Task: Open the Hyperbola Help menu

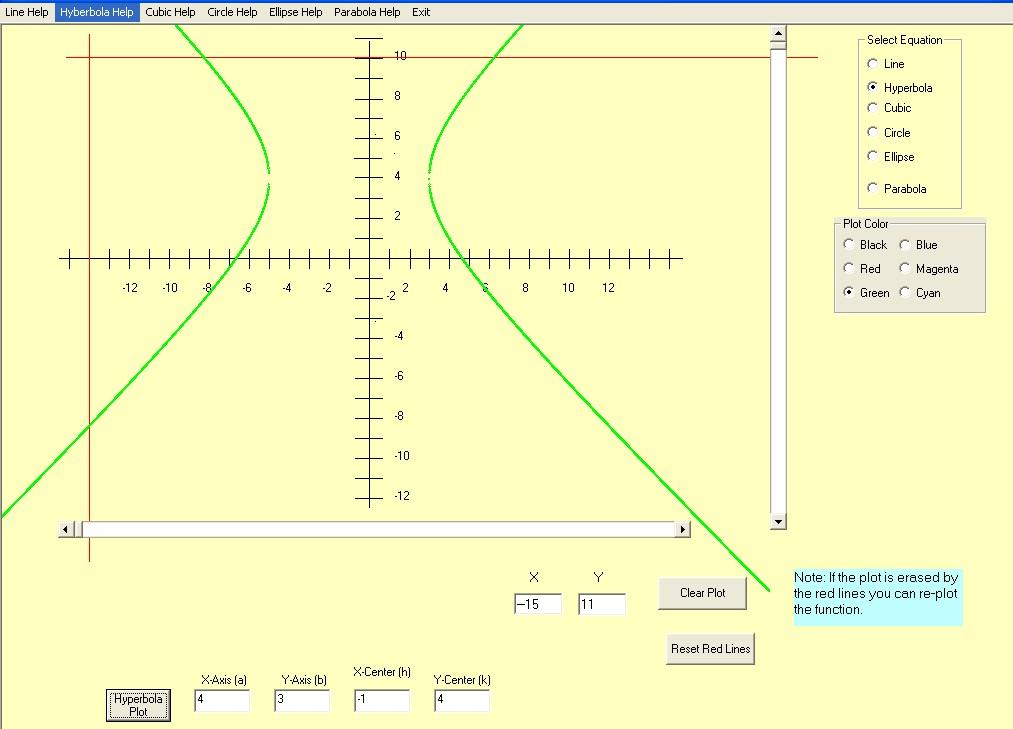Action: point(97,12)
